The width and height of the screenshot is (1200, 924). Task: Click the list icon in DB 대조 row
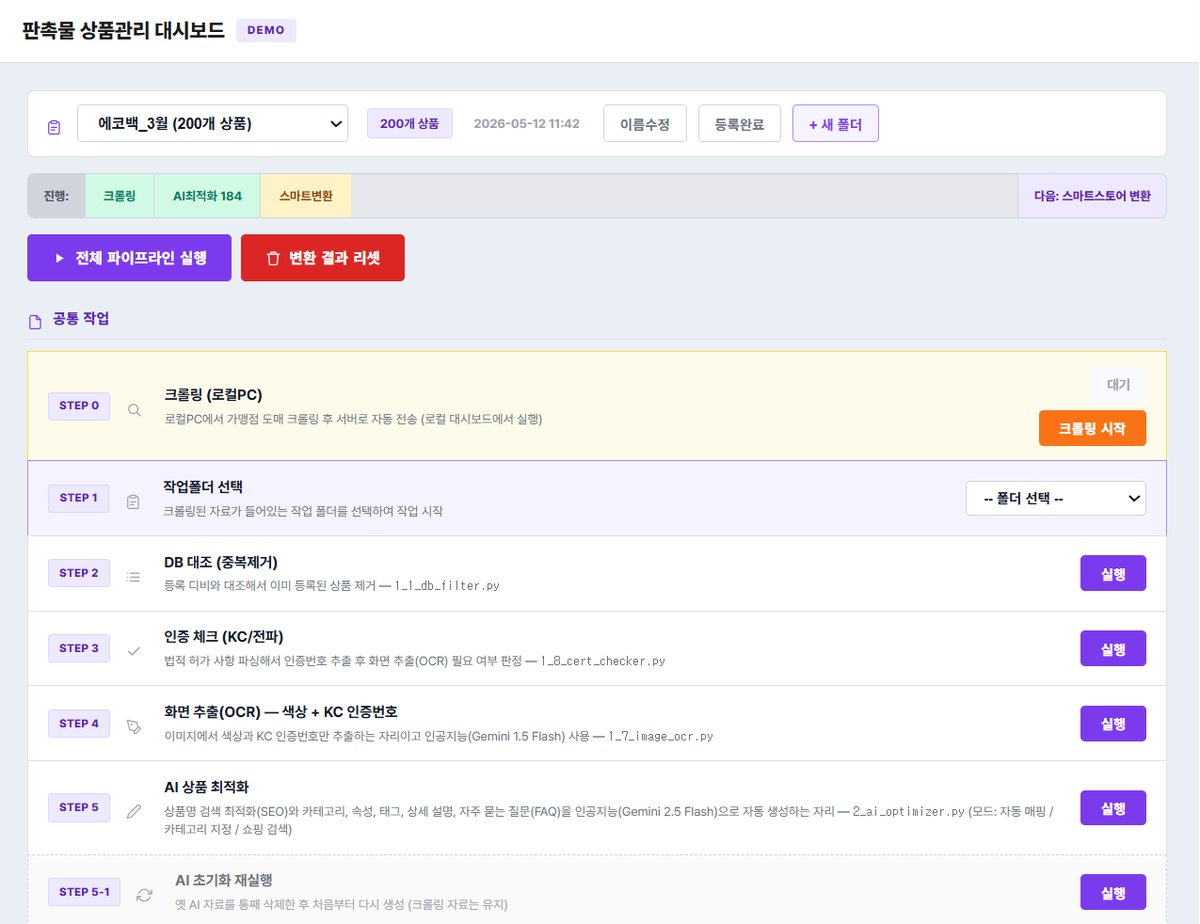(134, 577)
